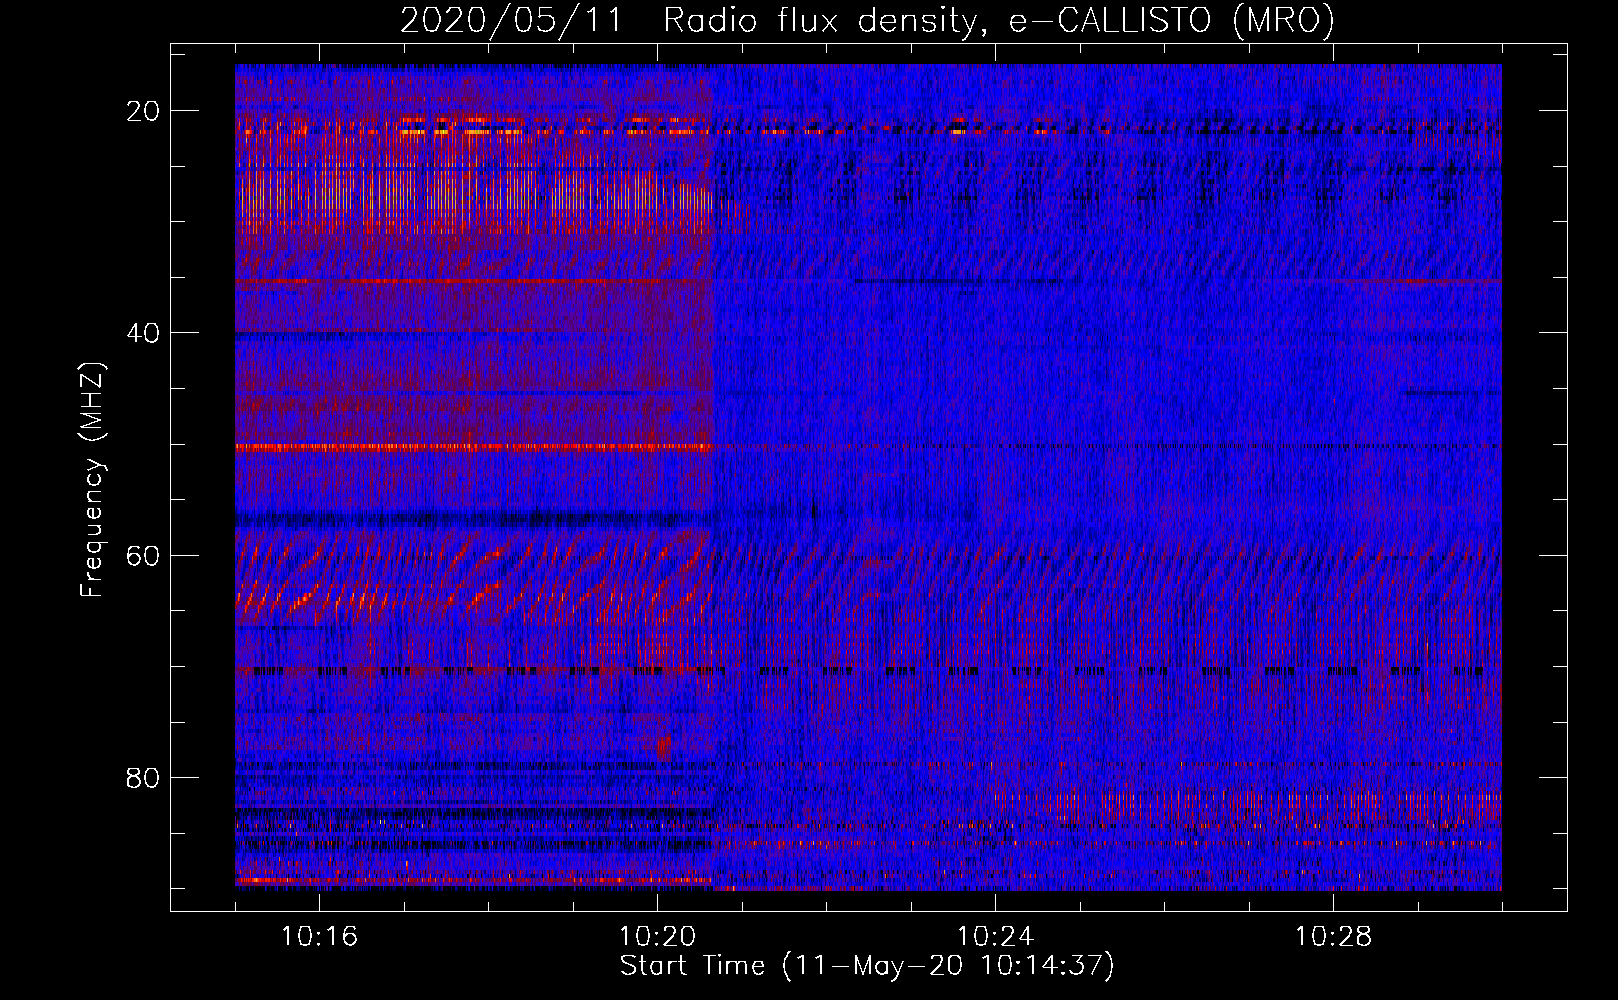
Task: Click the 'Start Time (11-May-20 10:14:37)' label
Action: 867,966
